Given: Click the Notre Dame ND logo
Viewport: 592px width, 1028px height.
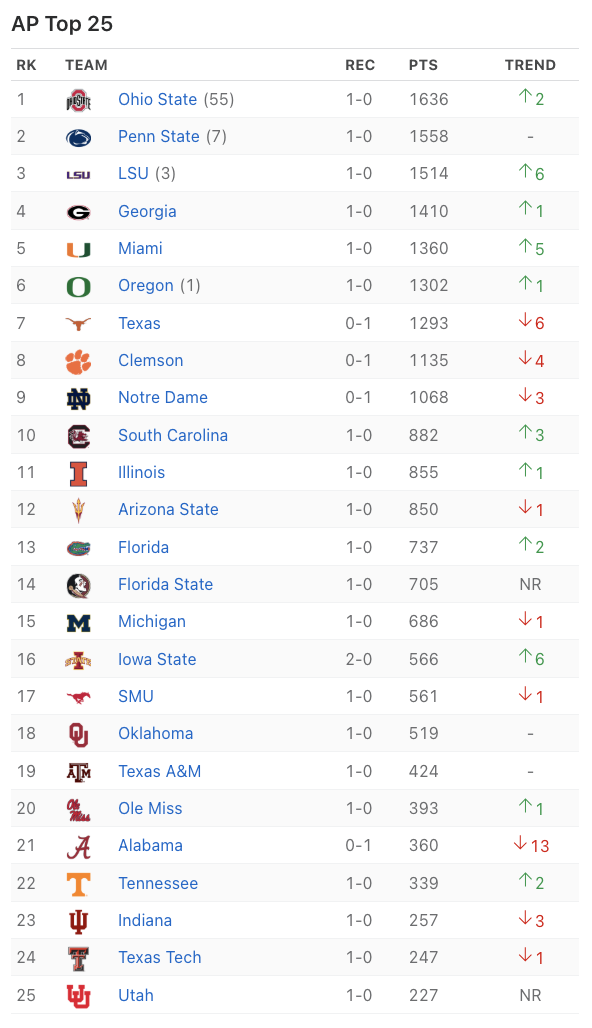Looking at the screenshot, I should click(x=79, y=398).
